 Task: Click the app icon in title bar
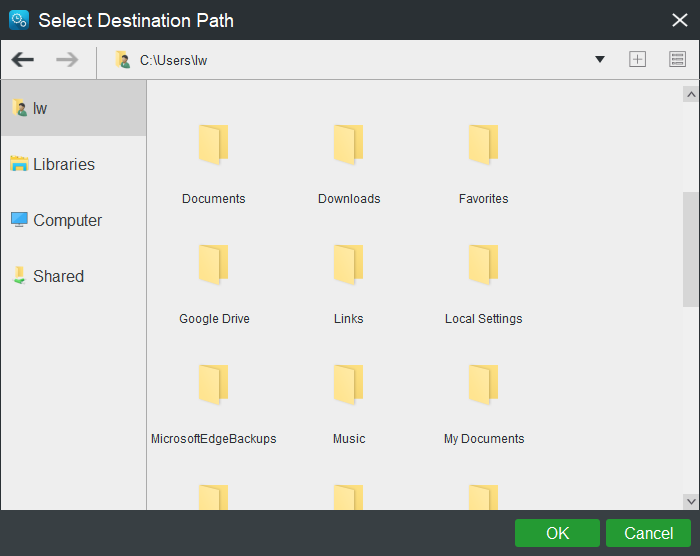[x=19, y=20]
